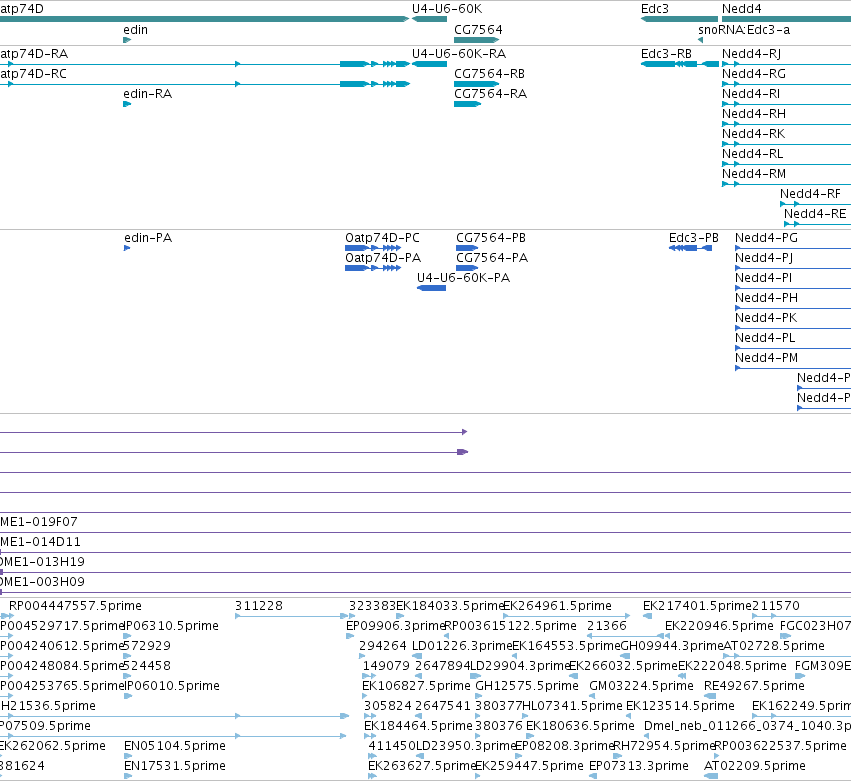Viewport: 851px width, 781px height.
Task: Select the Nedd4-RG transcript label
Action: click(754, 74)
